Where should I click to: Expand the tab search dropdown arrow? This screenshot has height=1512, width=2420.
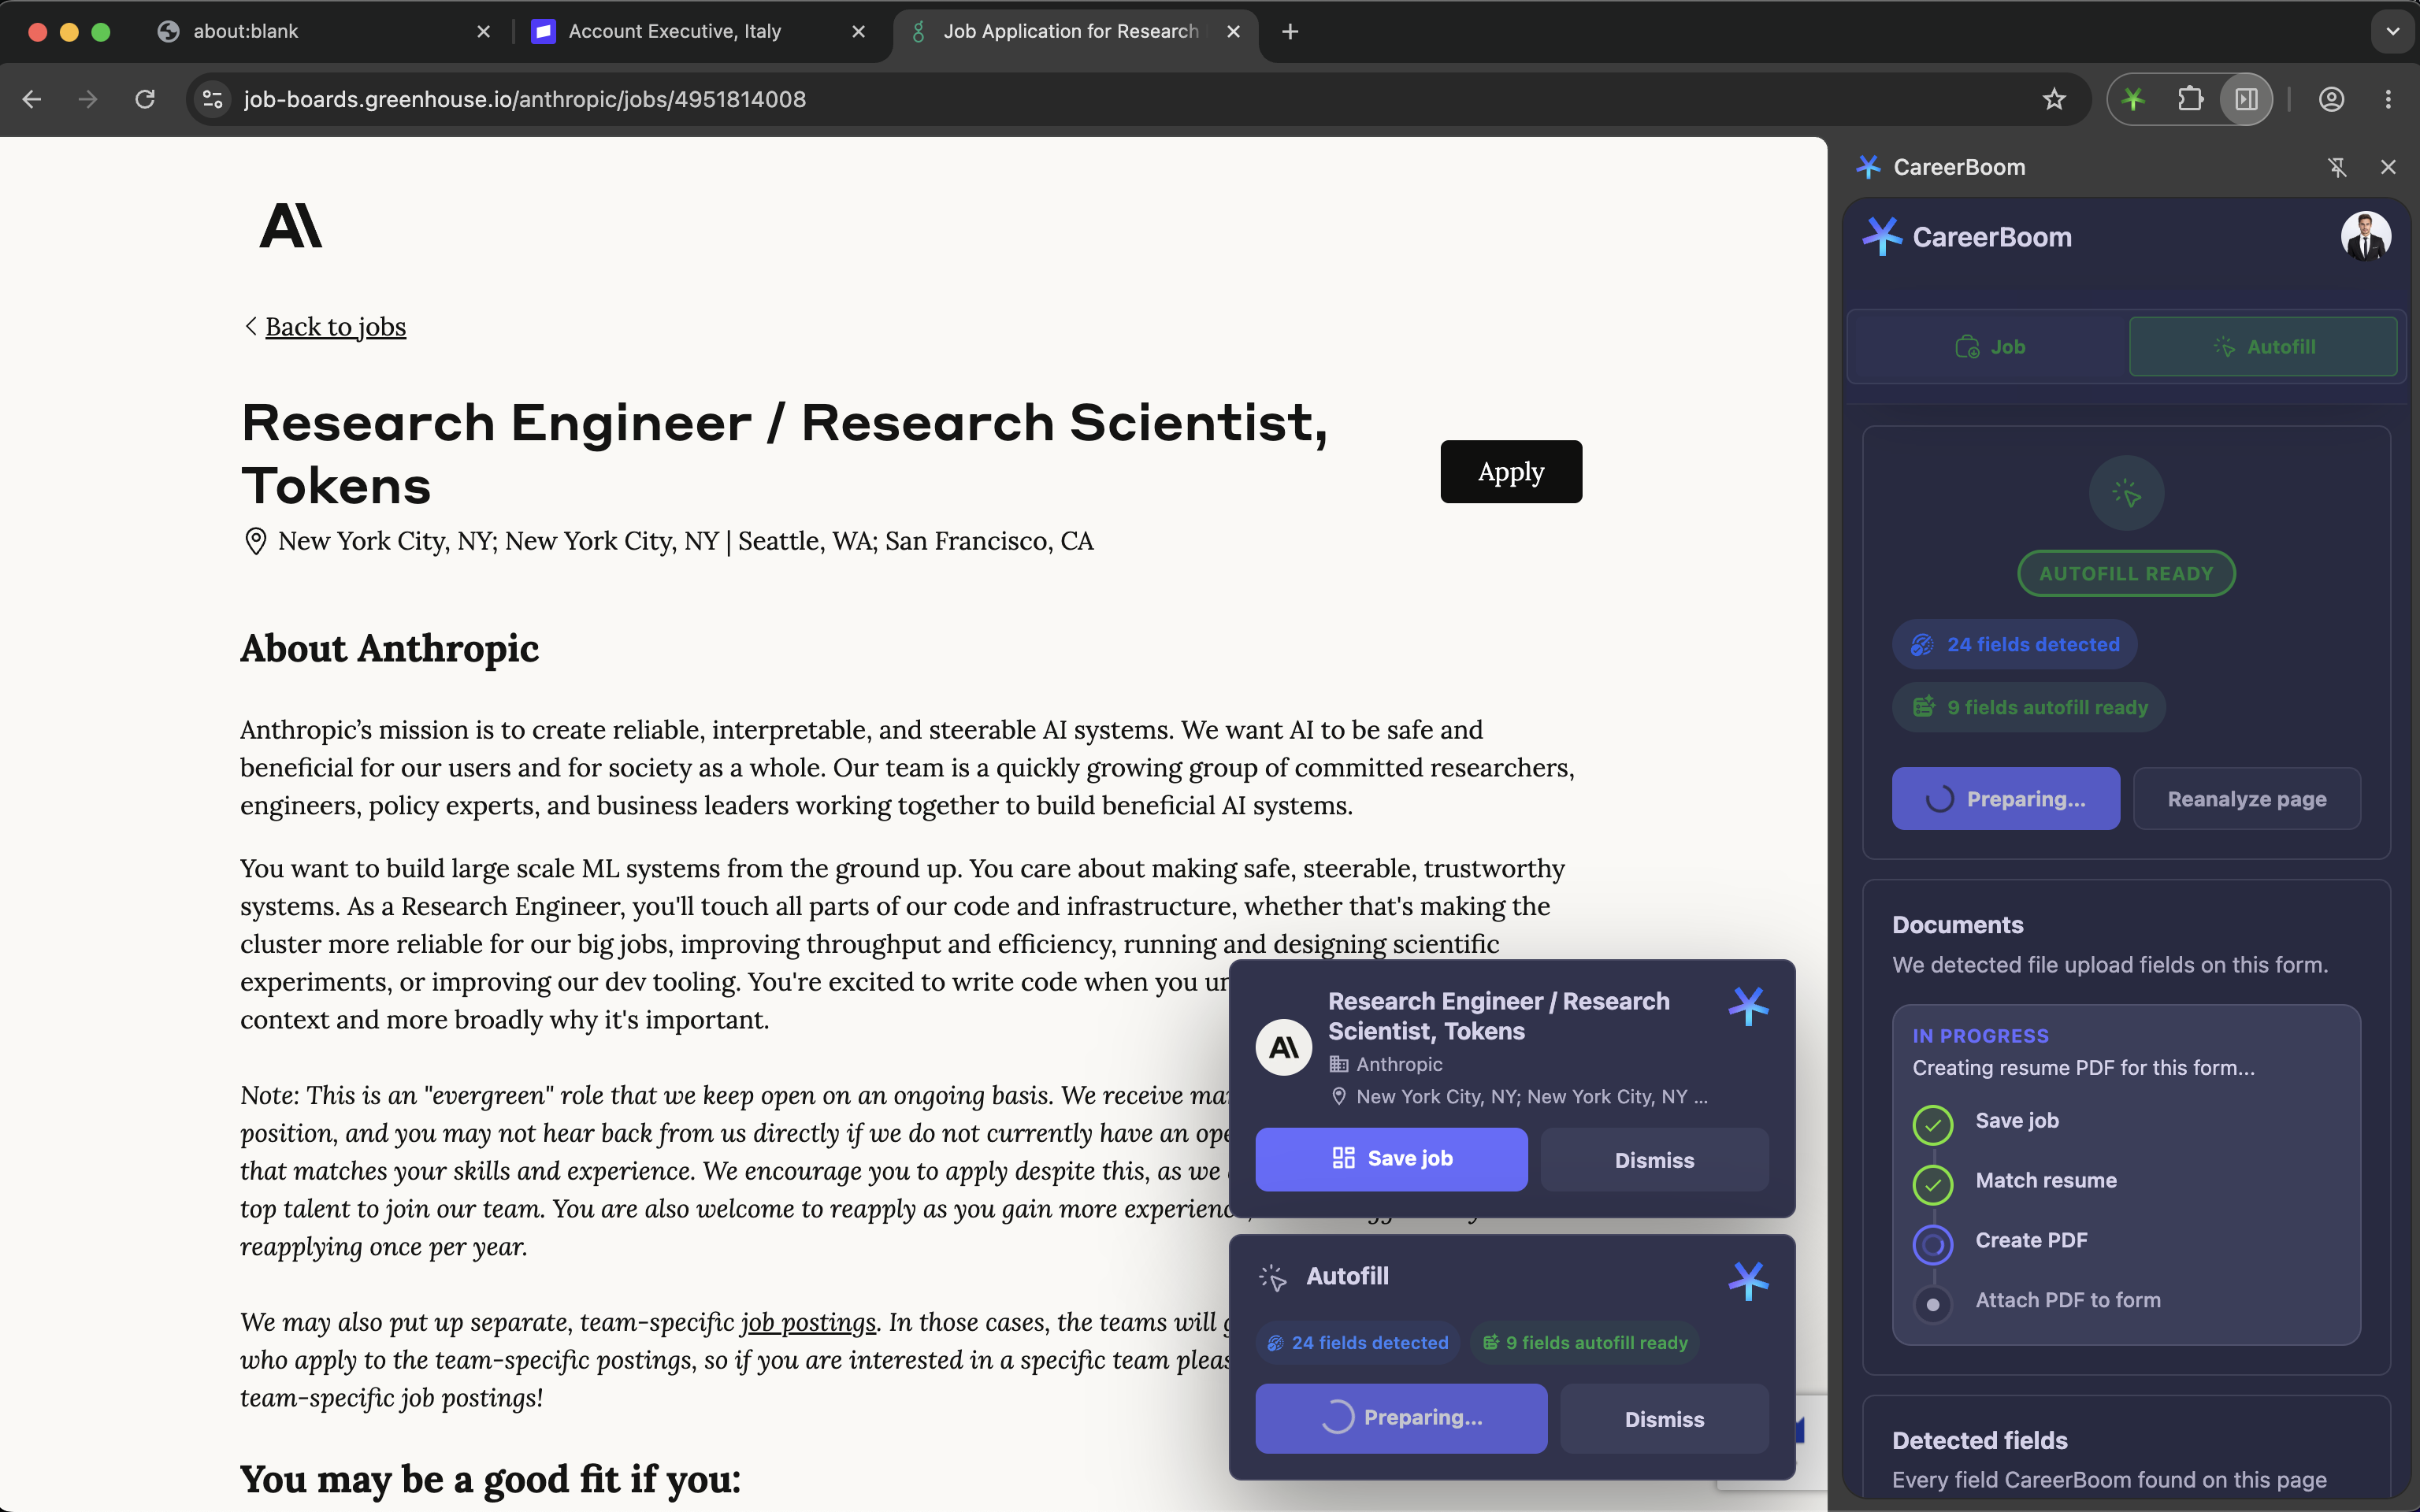click(2392, 31)
